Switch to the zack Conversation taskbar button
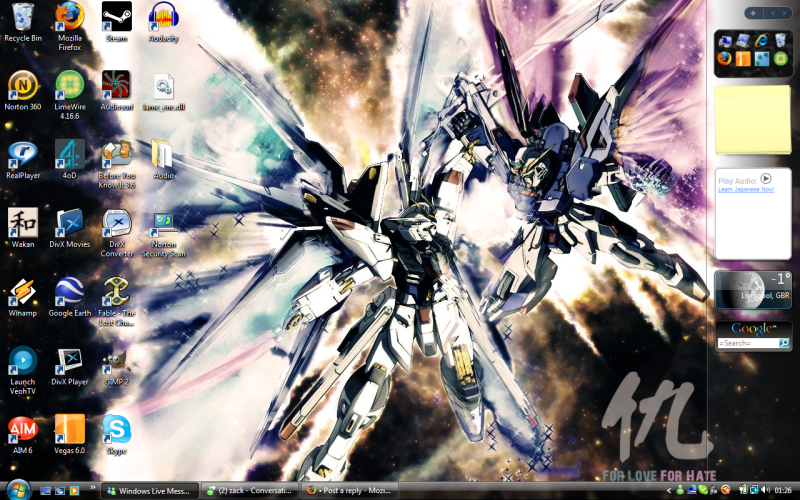 click(x=251, y=491)
